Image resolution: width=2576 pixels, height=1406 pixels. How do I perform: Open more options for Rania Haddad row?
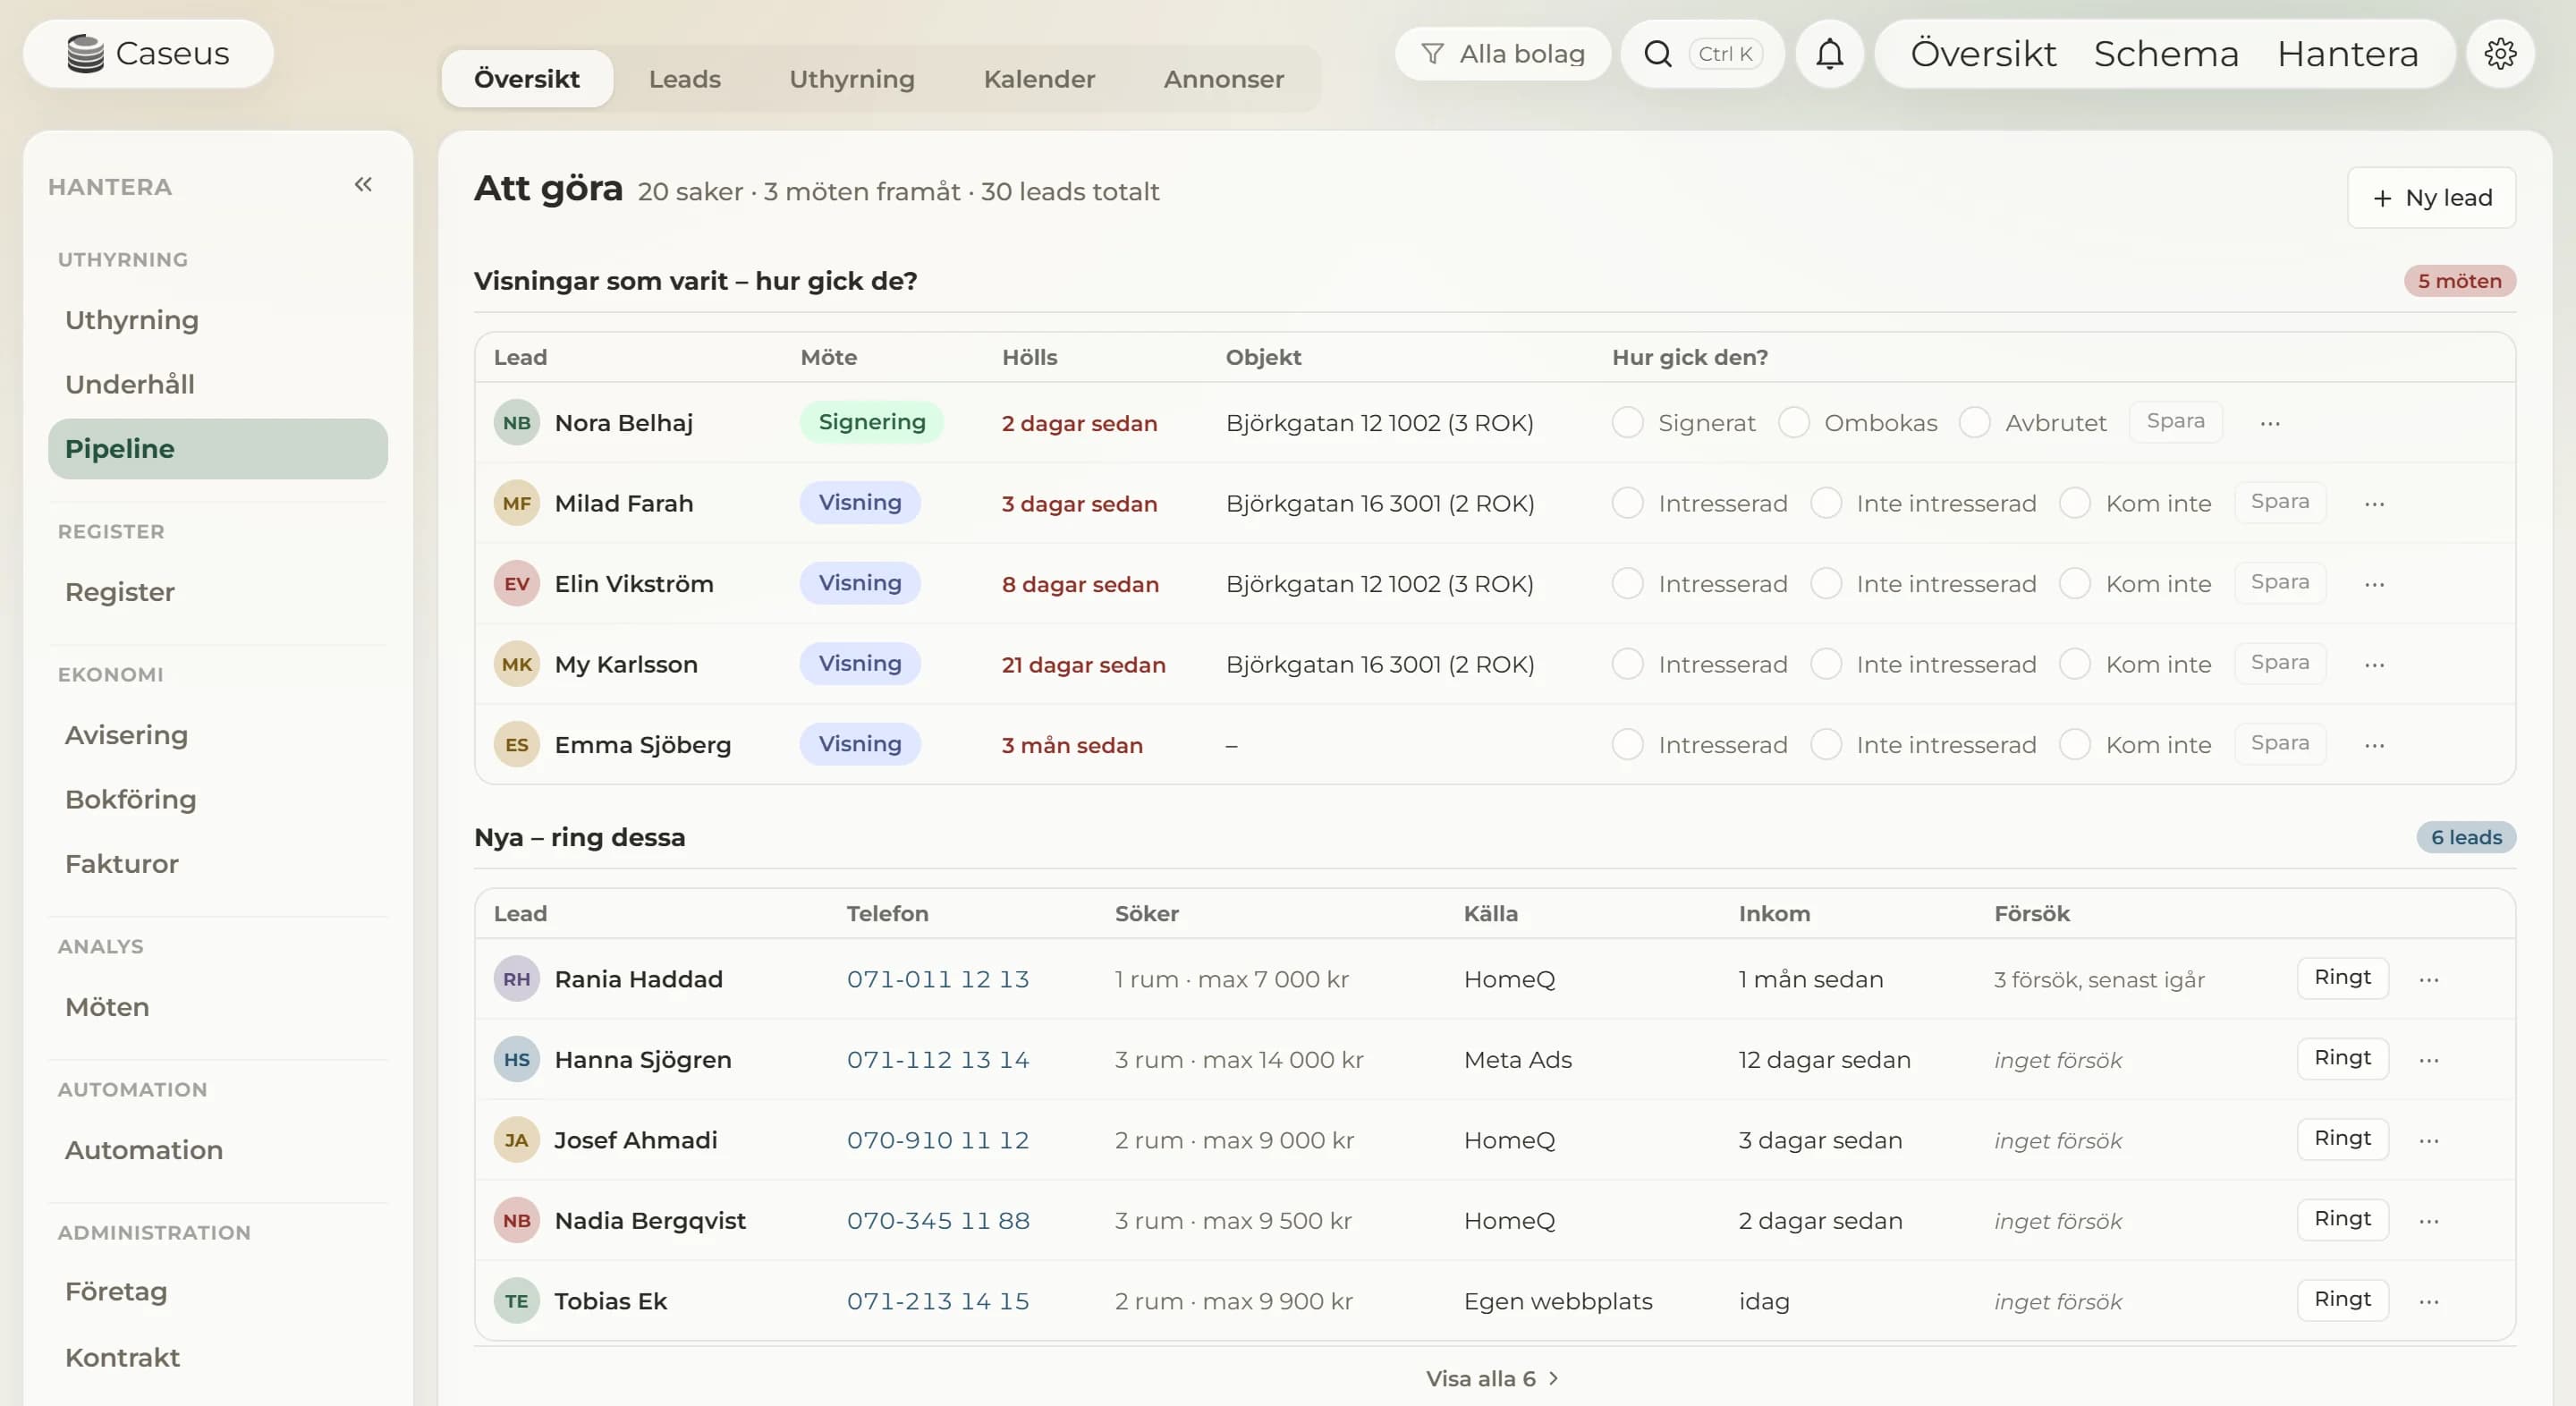click(x=2428, y=980)
